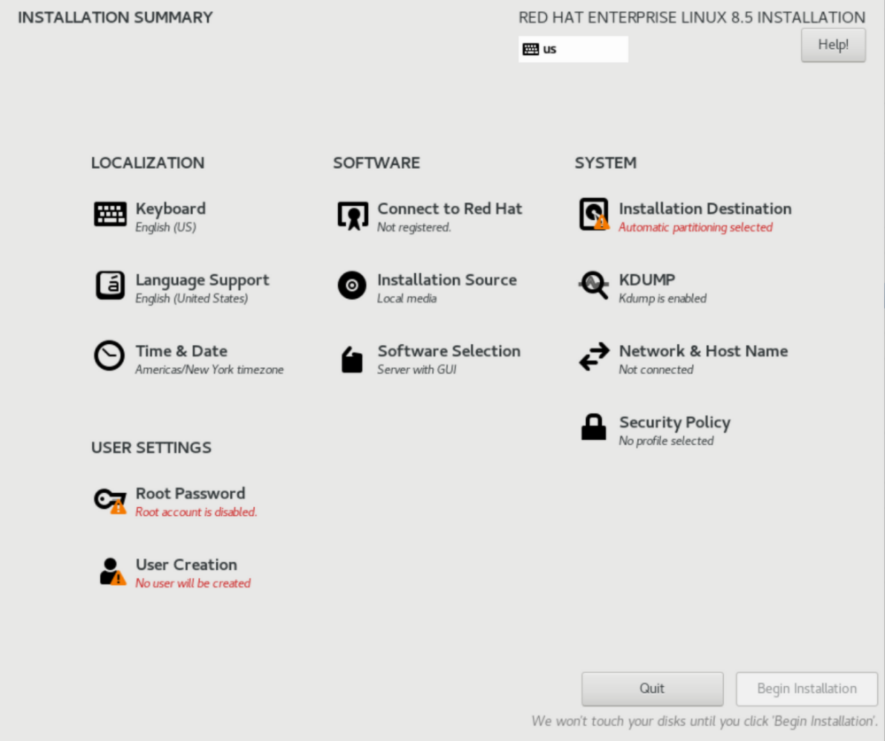Open the Time & Date clock icon
885x742 pixels.
(x=109, y=357)
